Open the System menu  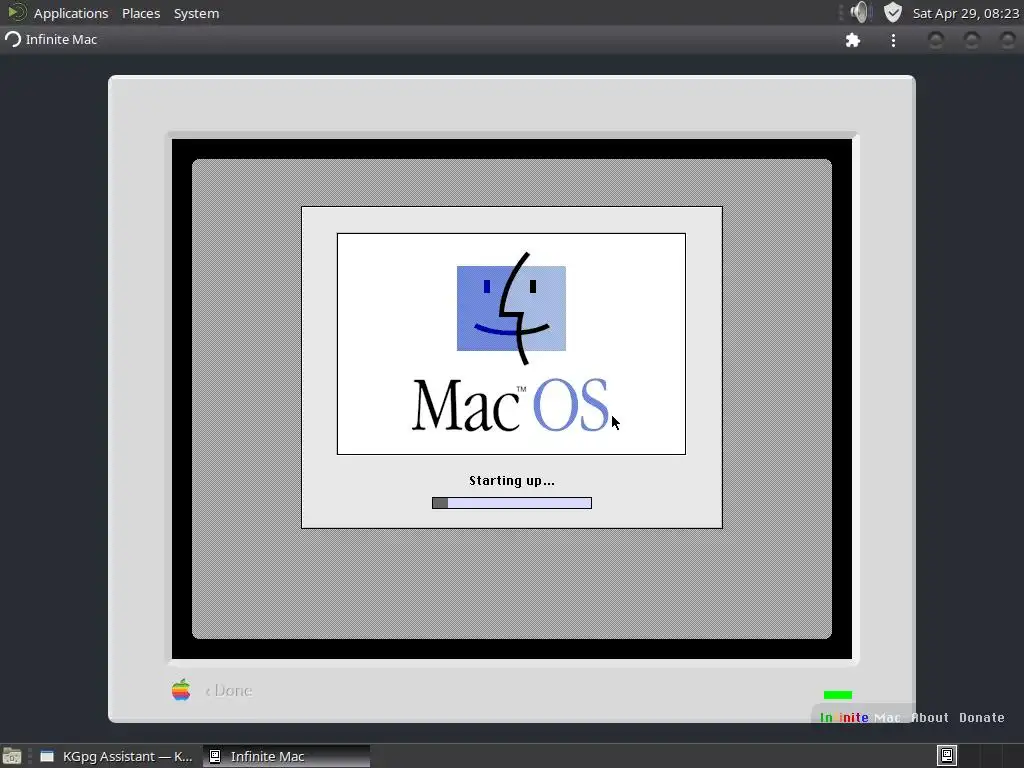[196, 13]
